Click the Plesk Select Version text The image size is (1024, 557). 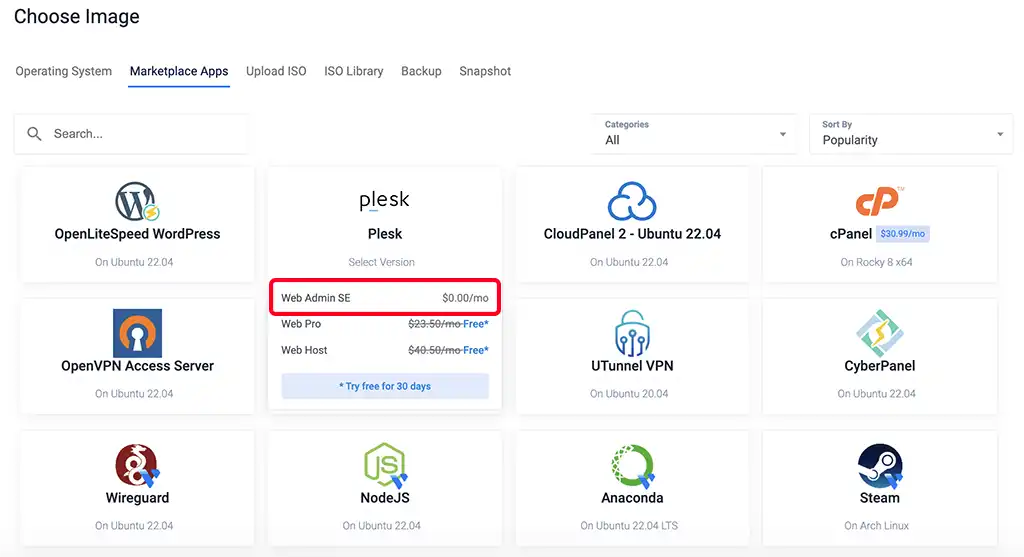click(x=381, y=262)
